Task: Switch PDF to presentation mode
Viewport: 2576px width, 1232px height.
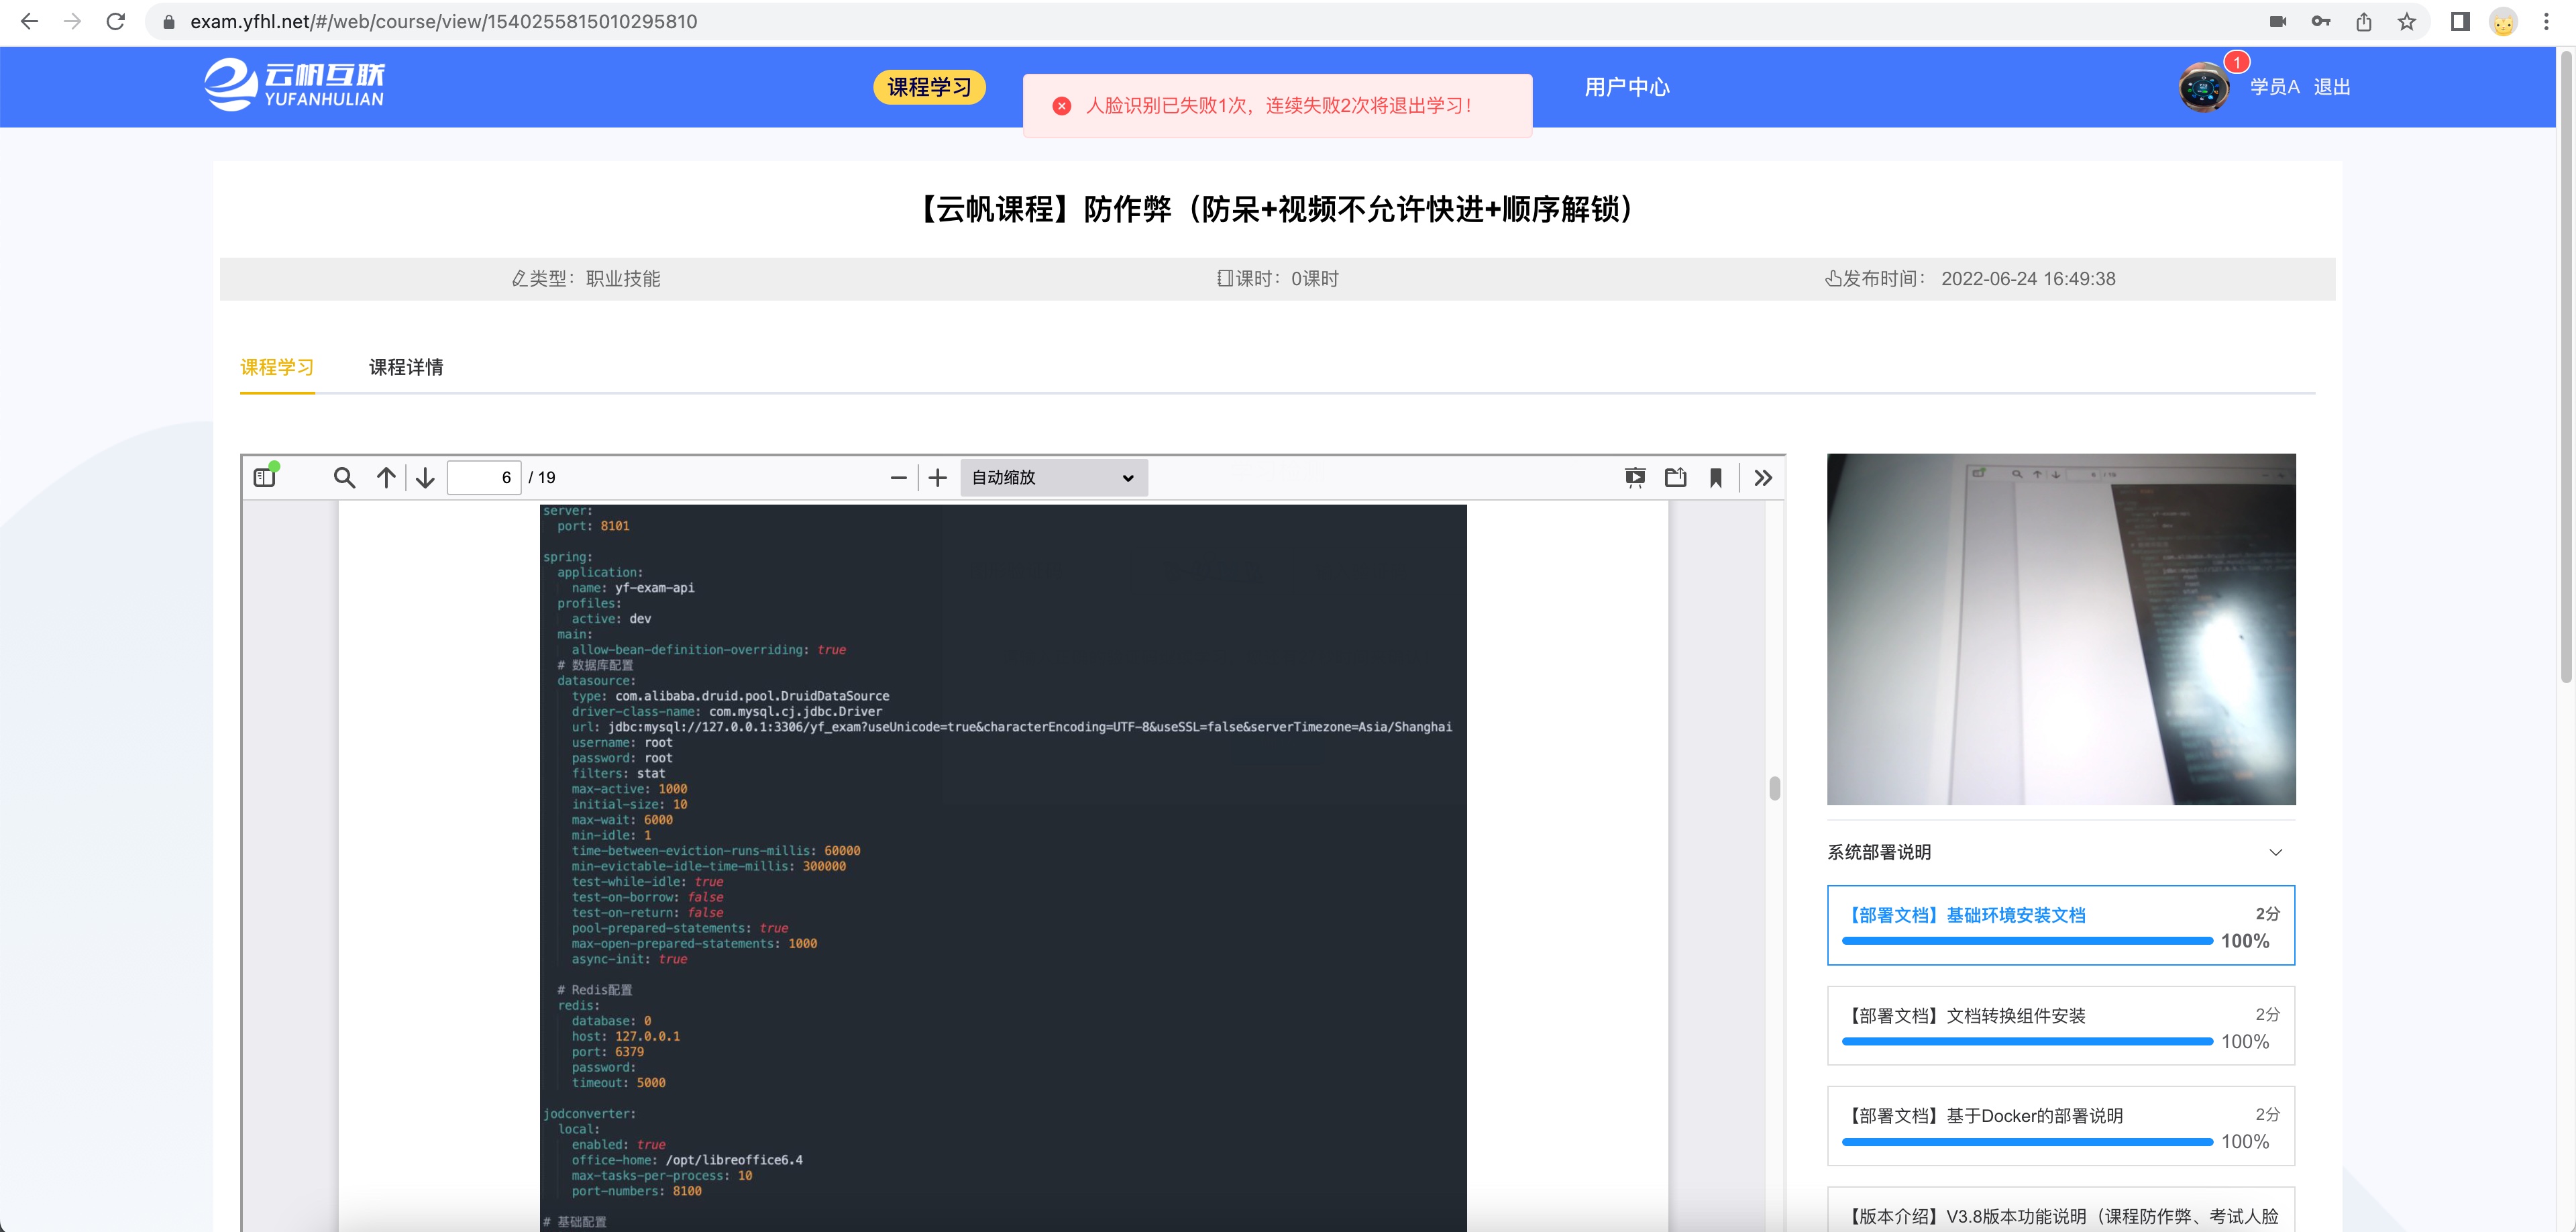Action: [1635, 478]
